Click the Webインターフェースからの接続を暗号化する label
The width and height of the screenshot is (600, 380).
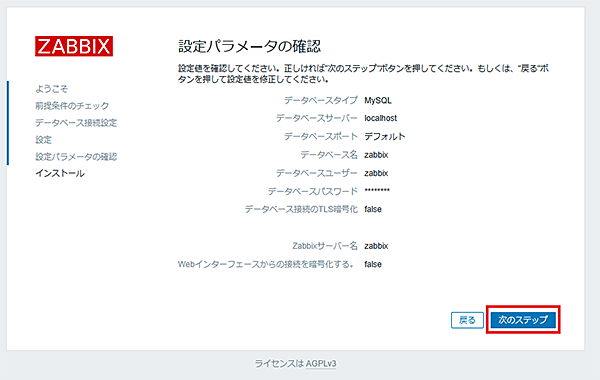pos(266,264)
